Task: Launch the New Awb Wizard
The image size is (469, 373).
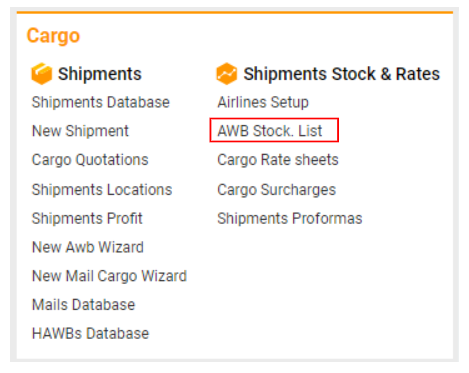Action: point(88,247)
